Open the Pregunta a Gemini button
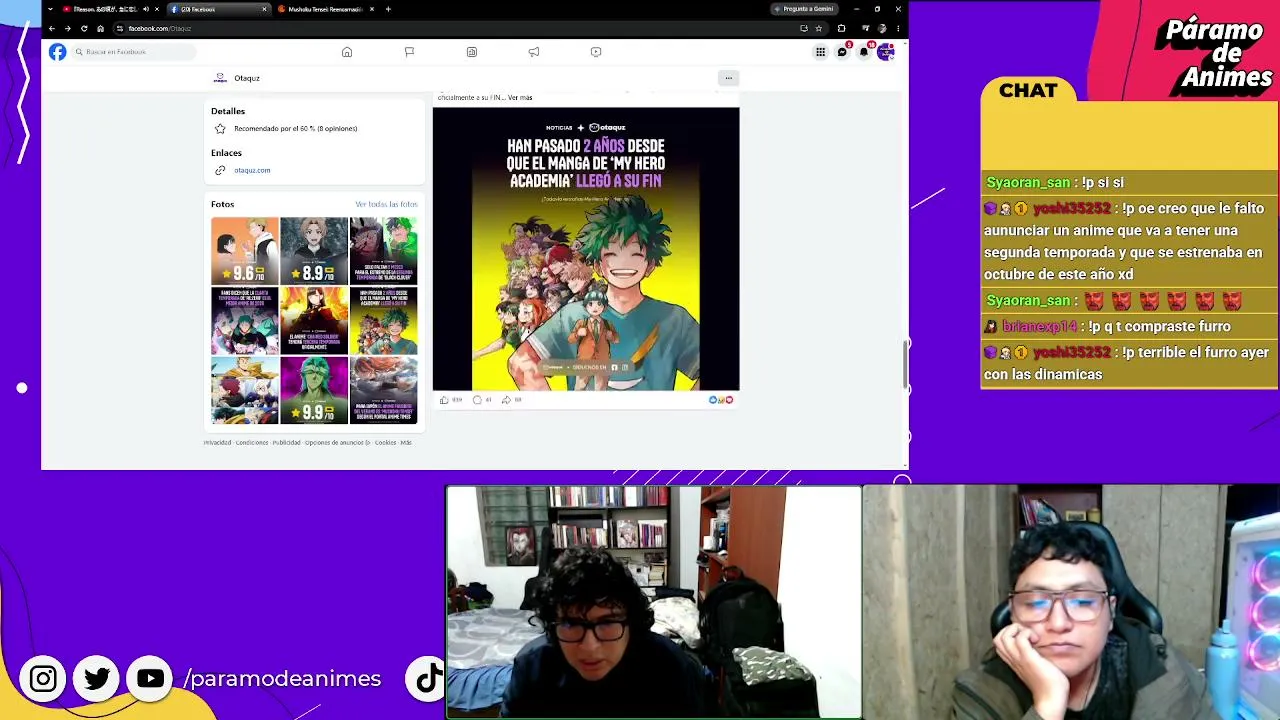Viewport: 1280px width, 720px height. click(x=803, y=9)
